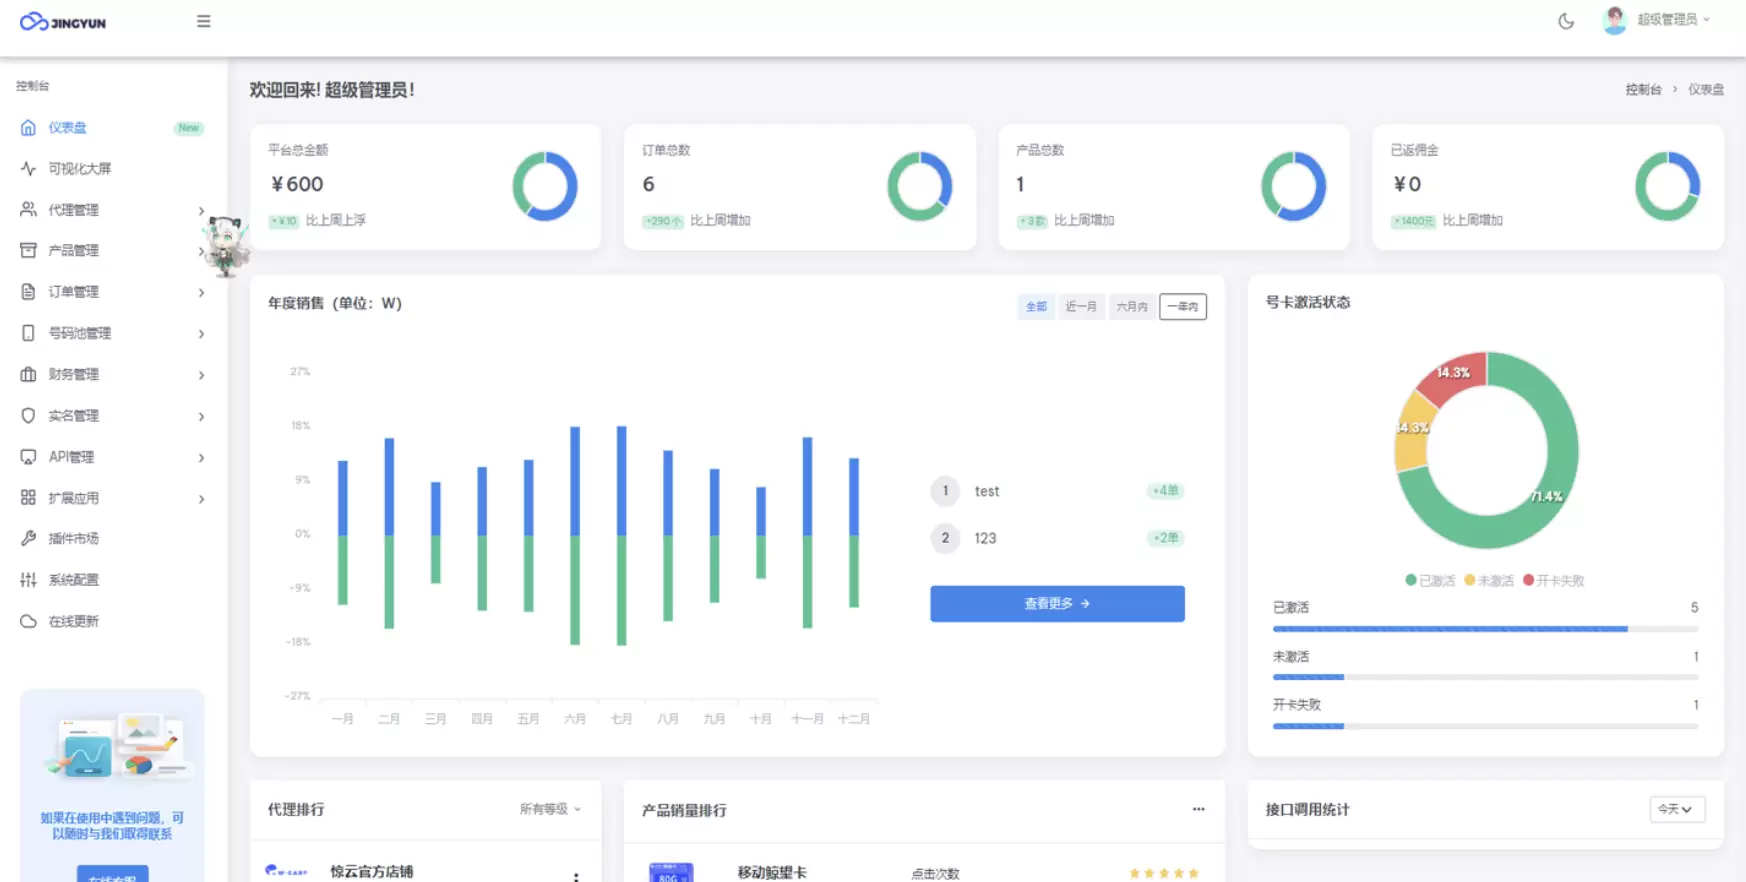
Task: Click the 系统配置 sliders icon
Action: coord(28,580)
